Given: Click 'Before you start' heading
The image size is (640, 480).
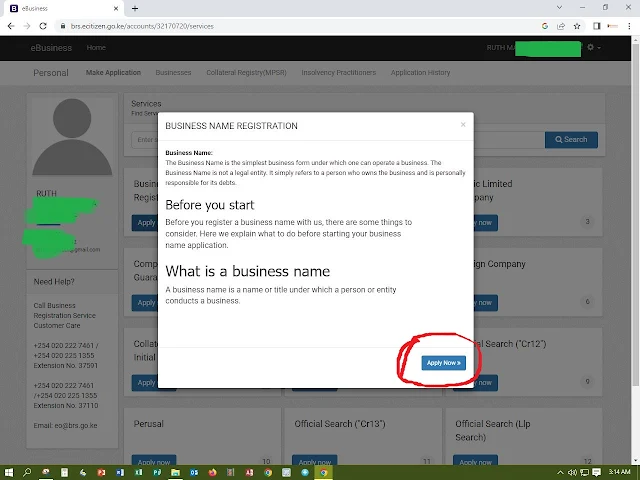Looking at the screenshot, I should tap(209, 205).
